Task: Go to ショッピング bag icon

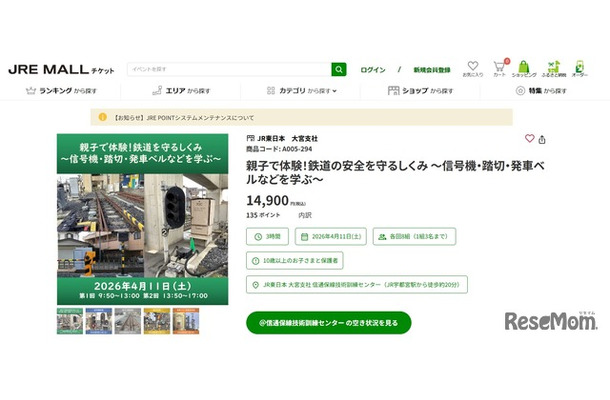Action: point(524,66)
